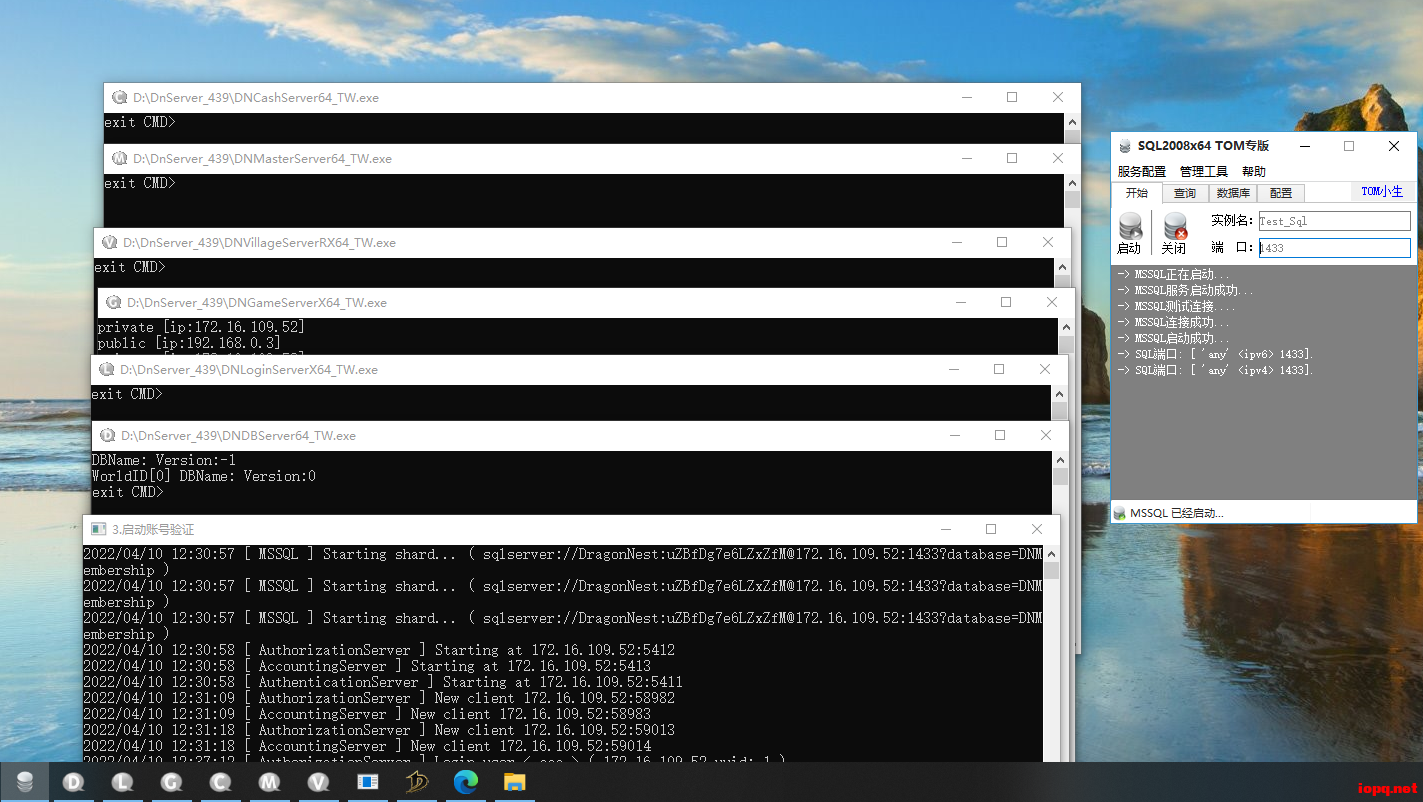Click AuthenticationServer Starting at 172.16.109.52:5411 line
Viewport: 1423px width, 802px height.
383,682
